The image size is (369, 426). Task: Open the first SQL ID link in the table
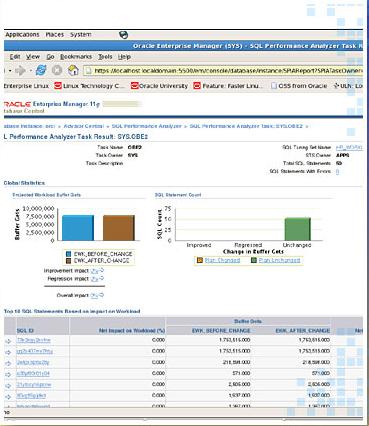click(34, 340)
